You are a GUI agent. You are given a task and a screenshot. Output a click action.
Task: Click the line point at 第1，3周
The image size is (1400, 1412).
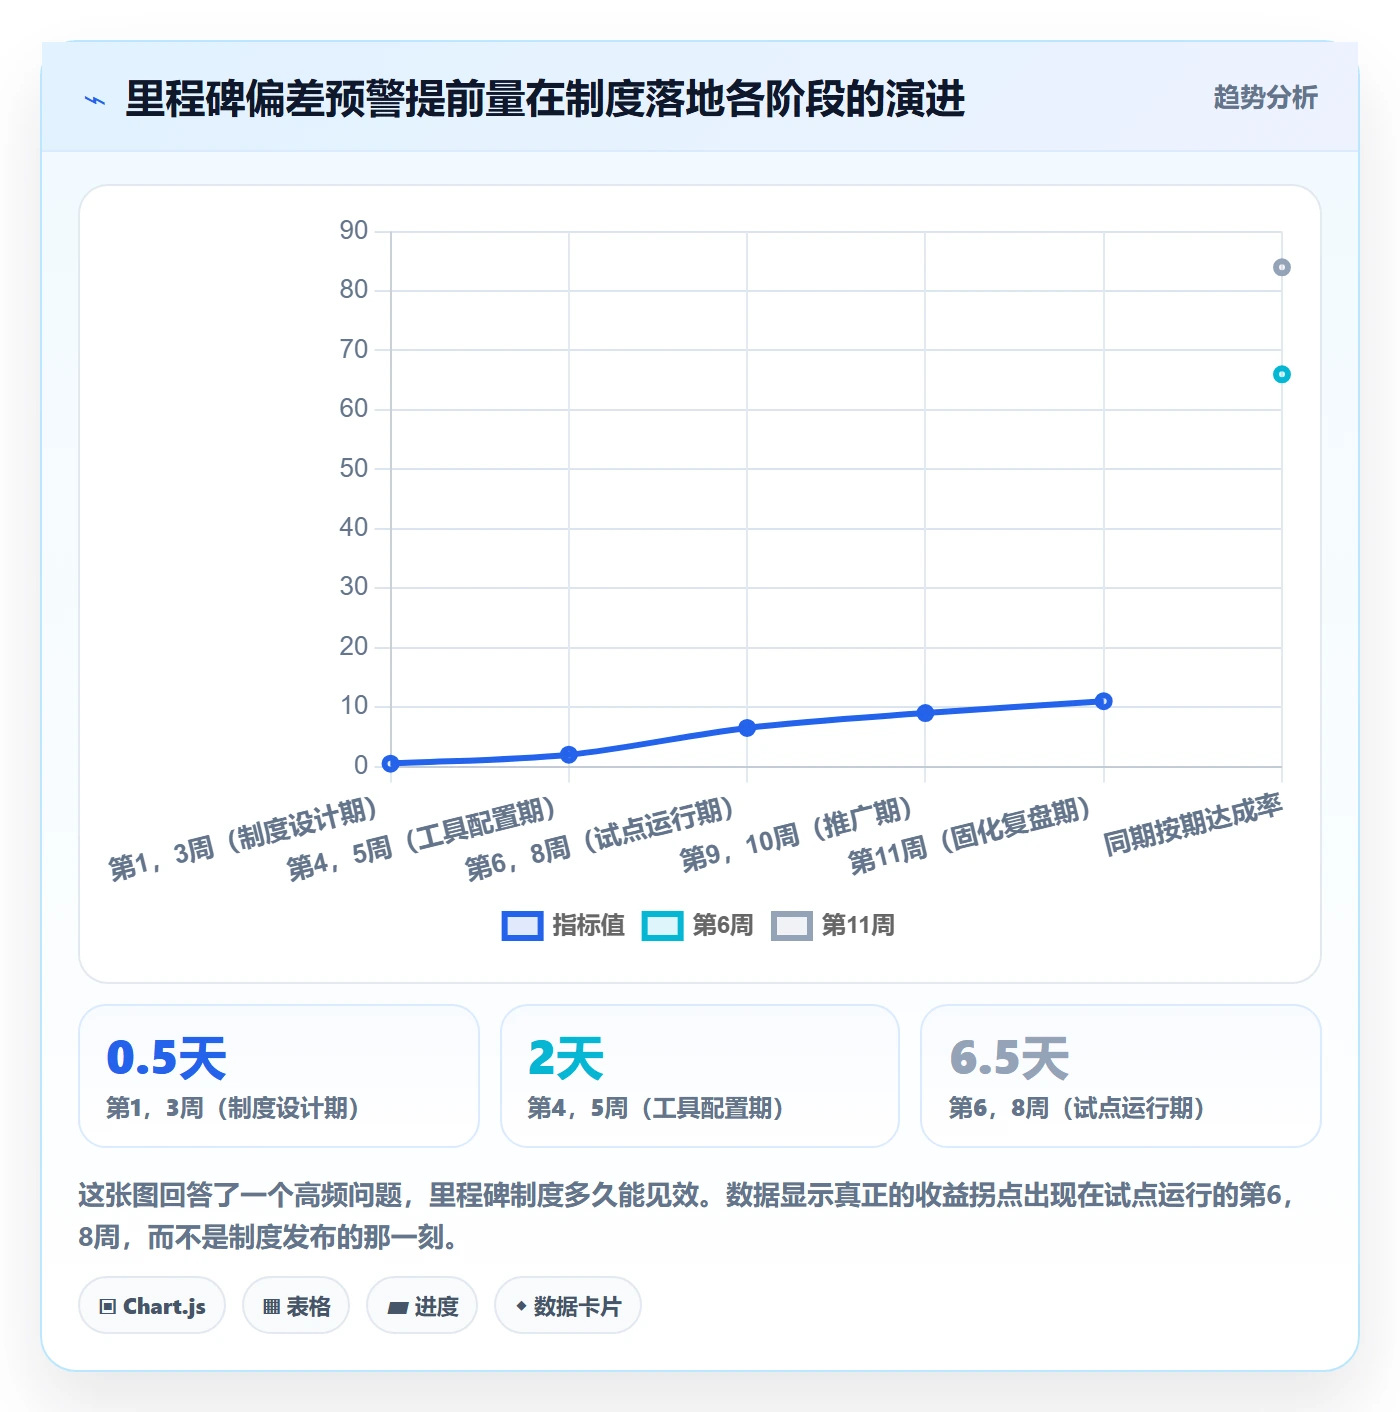point(391,763)
